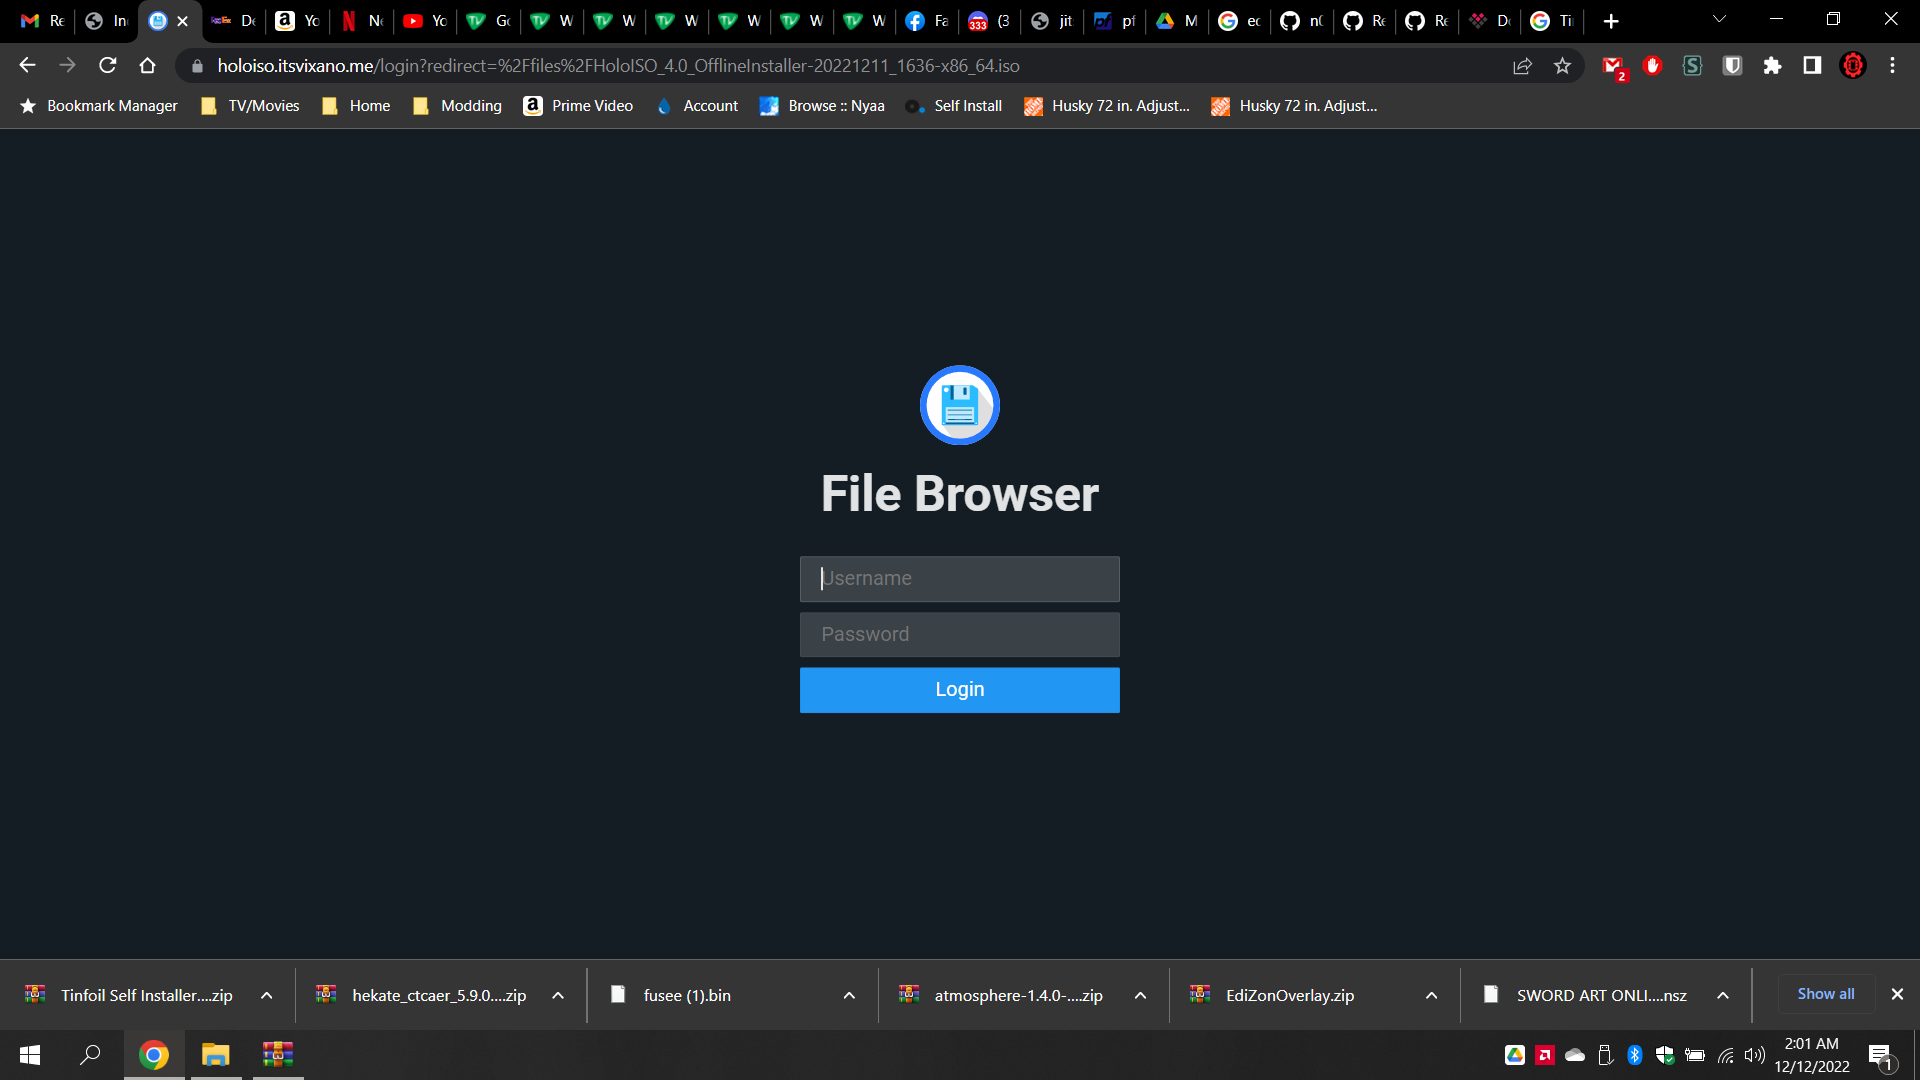Click Show all downloads
Viewport: 1920px width, 1080px height.
click(x=1825, y=993)
